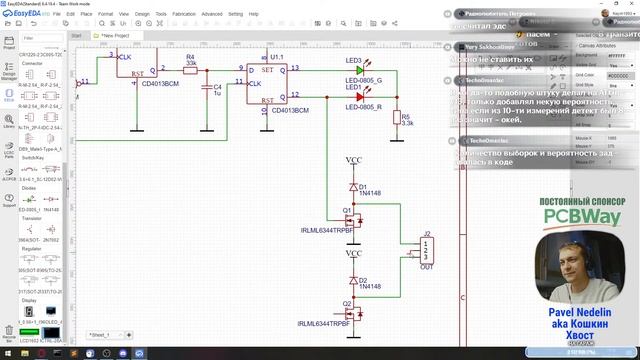The image size is (640, 360).
Task: Select the EELib panel icon
Action: (x=9, y=95)
